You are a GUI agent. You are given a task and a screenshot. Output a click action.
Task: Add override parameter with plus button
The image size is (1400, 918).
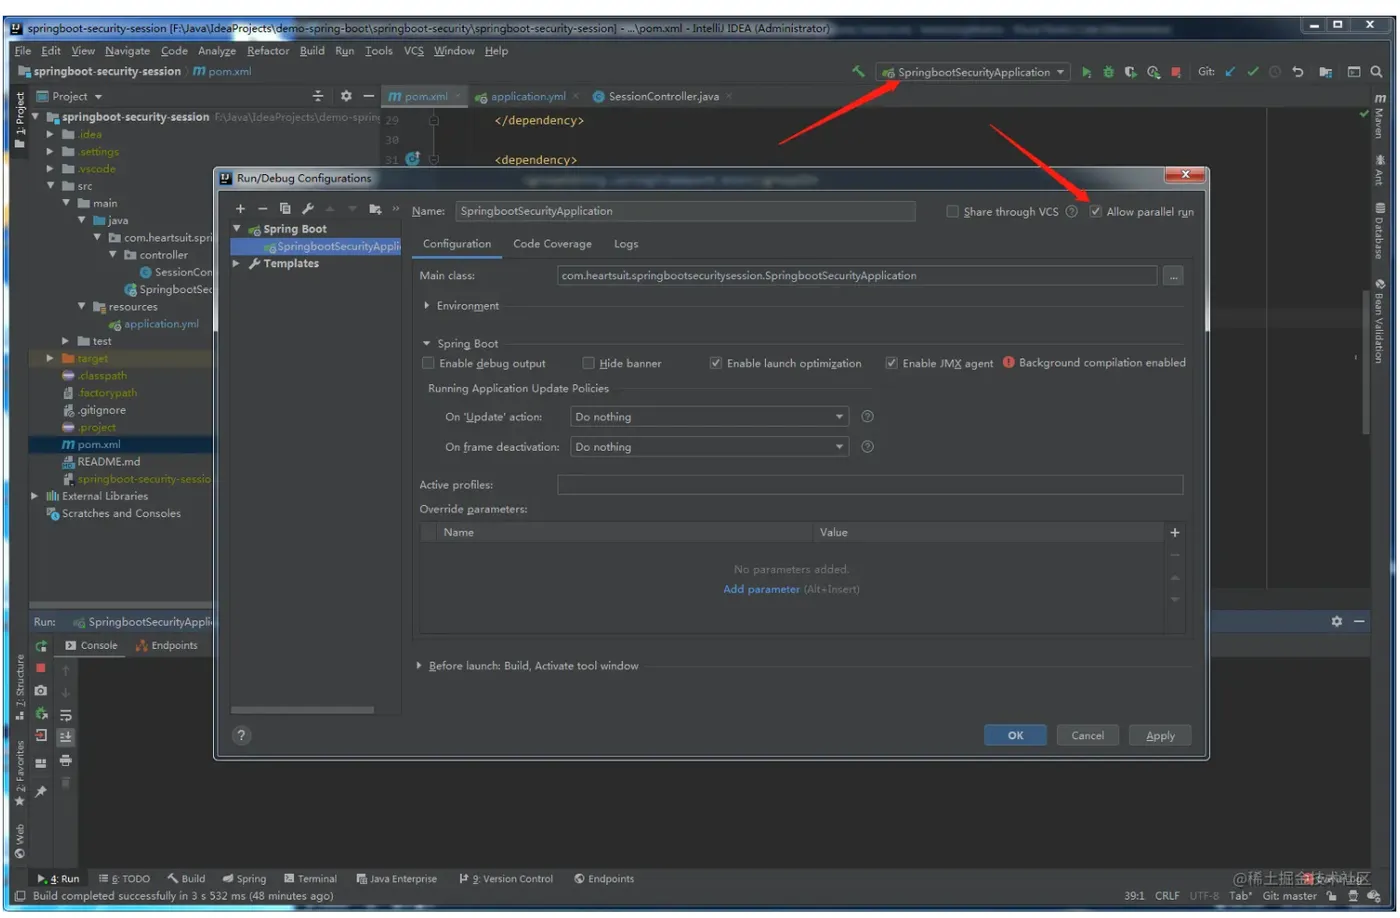tap(1175, 533)
